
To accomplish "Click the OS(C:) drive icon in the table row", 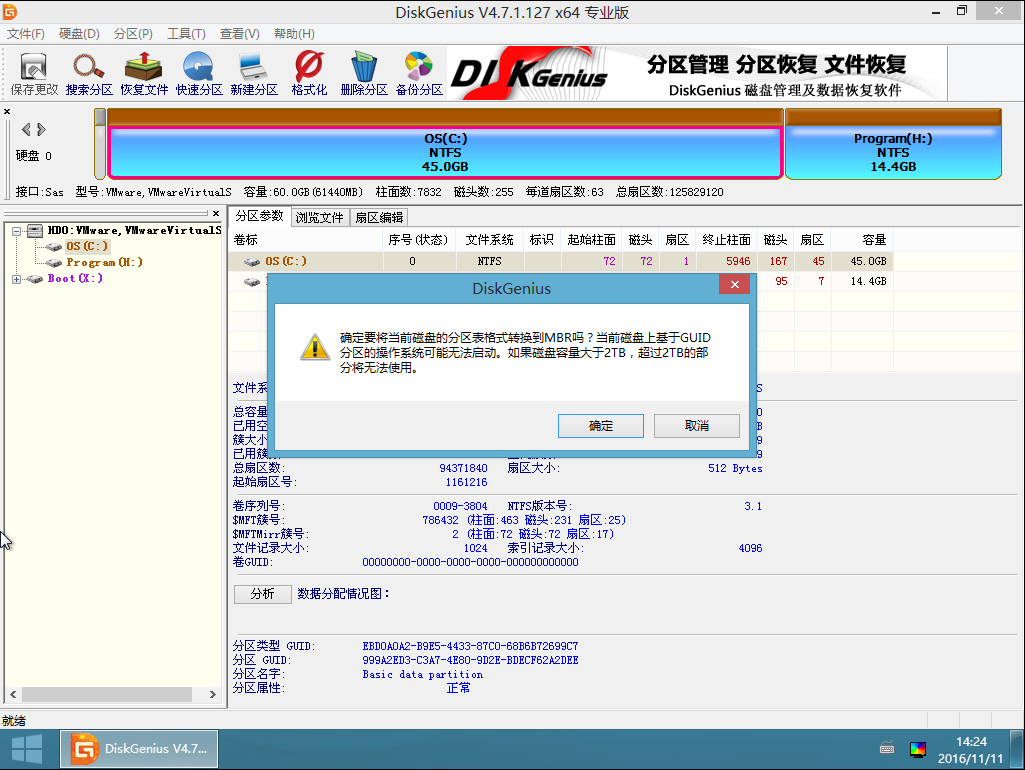I will [x=252, y=261].
